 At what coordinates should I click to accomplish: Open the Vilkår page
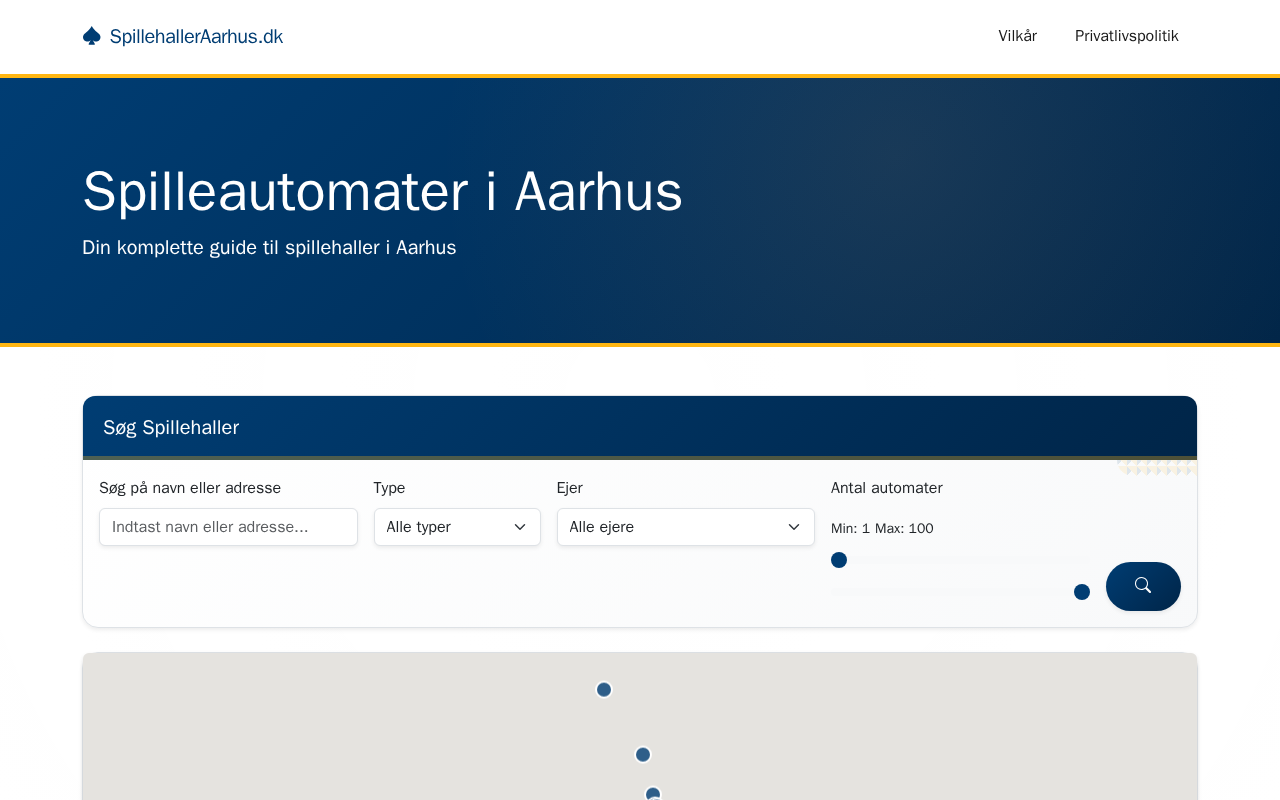[1017, 36]
